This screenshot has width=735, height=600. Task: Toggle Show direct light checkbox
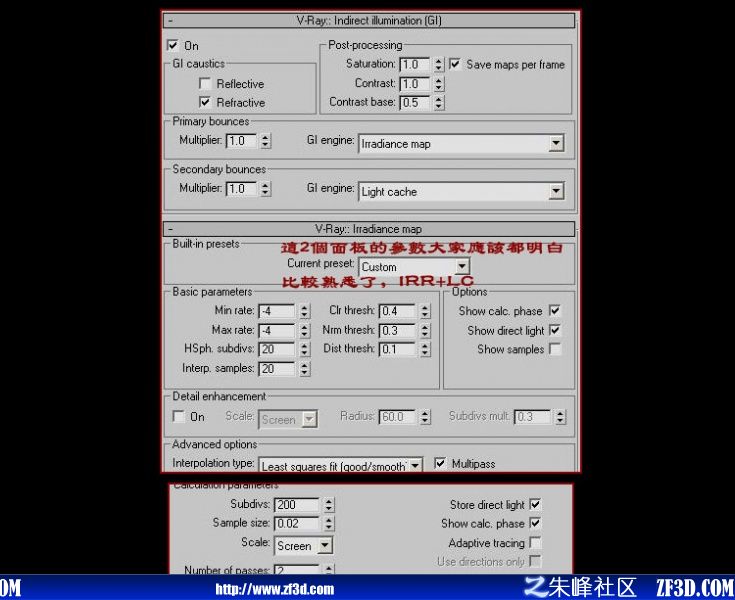[x=555, y=330]
